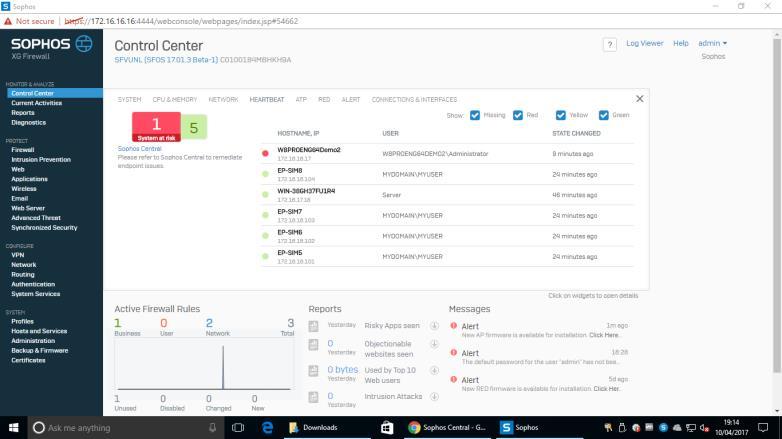Click green status dot for WIN-38GH37FU1R4
782x439 pixels.
(265, 195)
